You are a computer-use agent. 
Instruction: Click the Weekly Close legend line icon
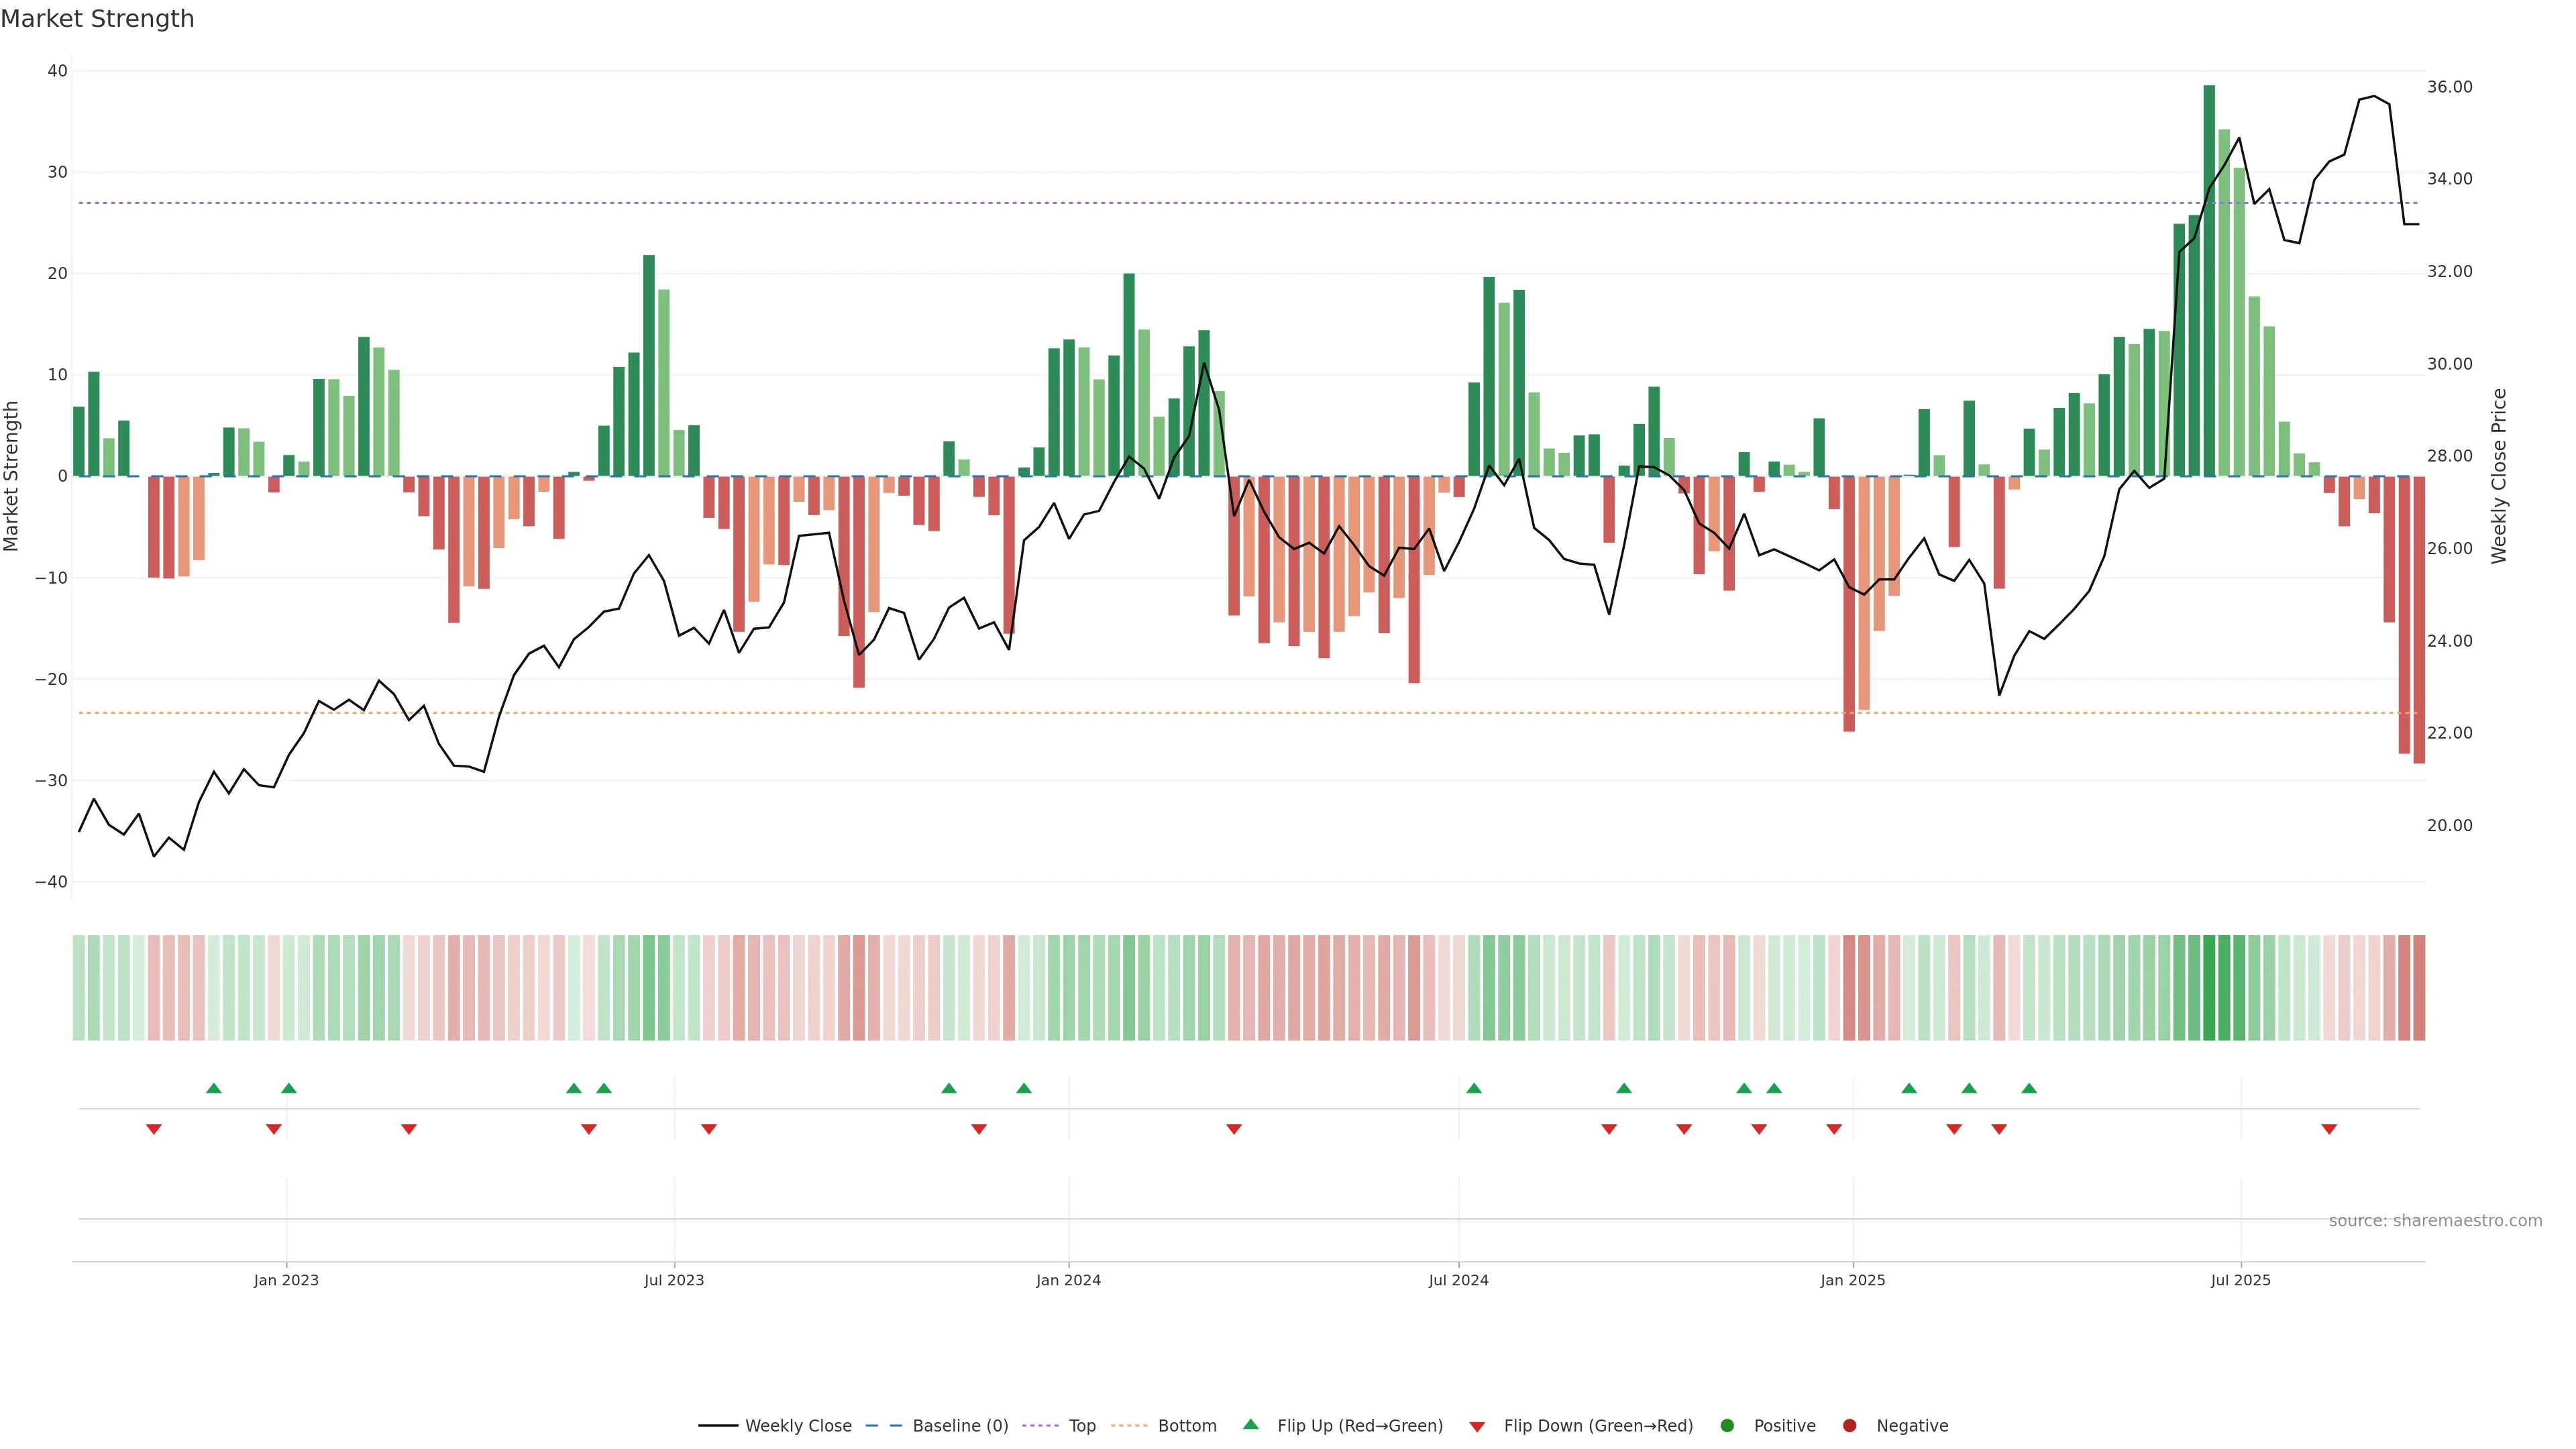coord(718,1425)
